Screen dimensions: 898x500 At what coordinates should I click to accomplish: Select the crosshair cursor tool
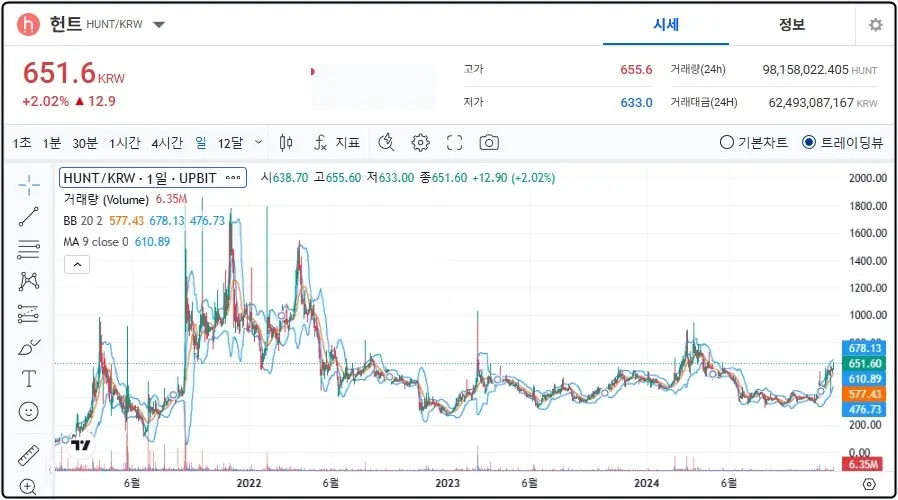(29, 184)
